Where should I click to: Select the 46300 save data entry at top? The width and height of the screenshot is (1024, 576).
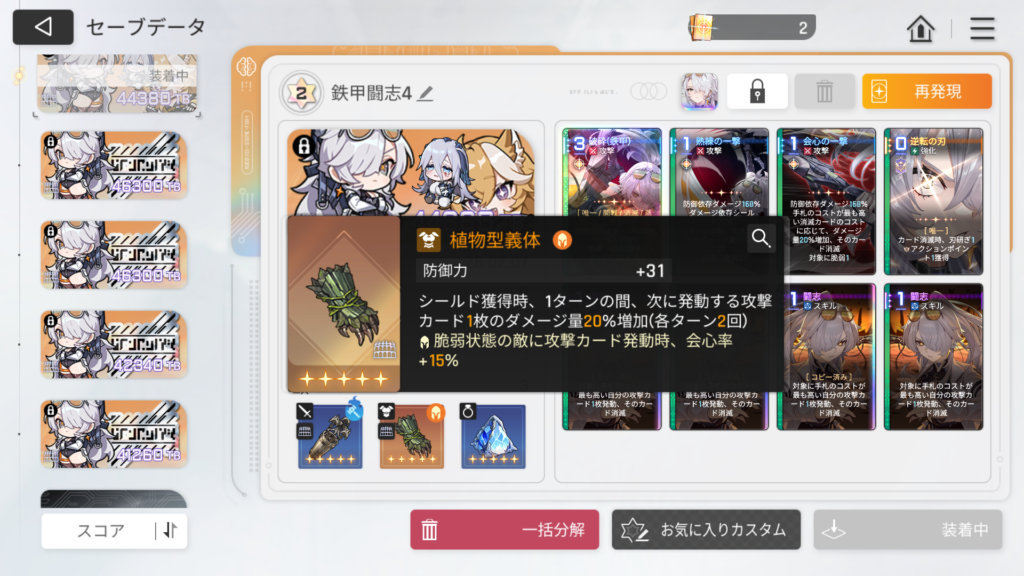coord(114,165)
